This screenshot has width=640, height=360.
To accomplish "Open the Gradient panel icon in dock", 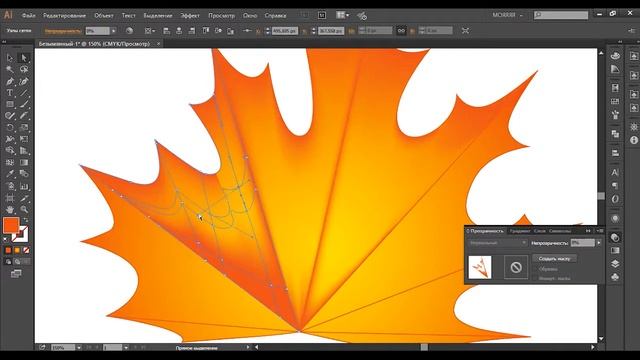I will [x=615, y=250].
